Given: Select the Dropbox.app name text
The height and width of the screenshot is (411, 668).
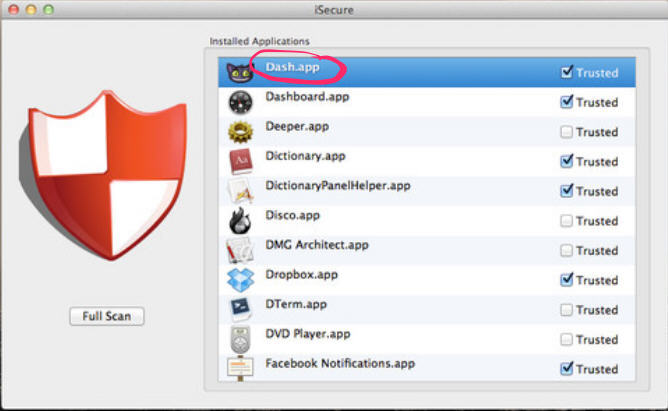Looking at the screenshot, I should [302, 275].
